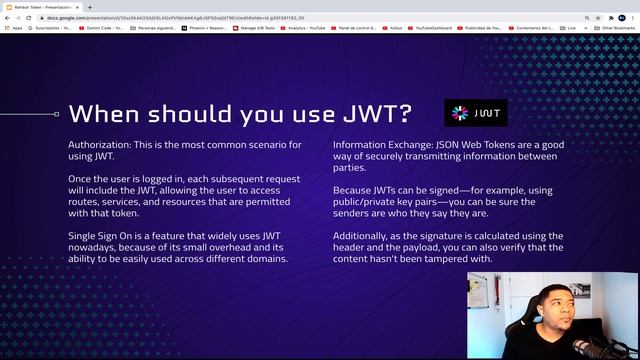Click the paragraph starting 'Because JWTs can be signed'
The height and width of the screenshot is (360, 640).
click(443, 202)
